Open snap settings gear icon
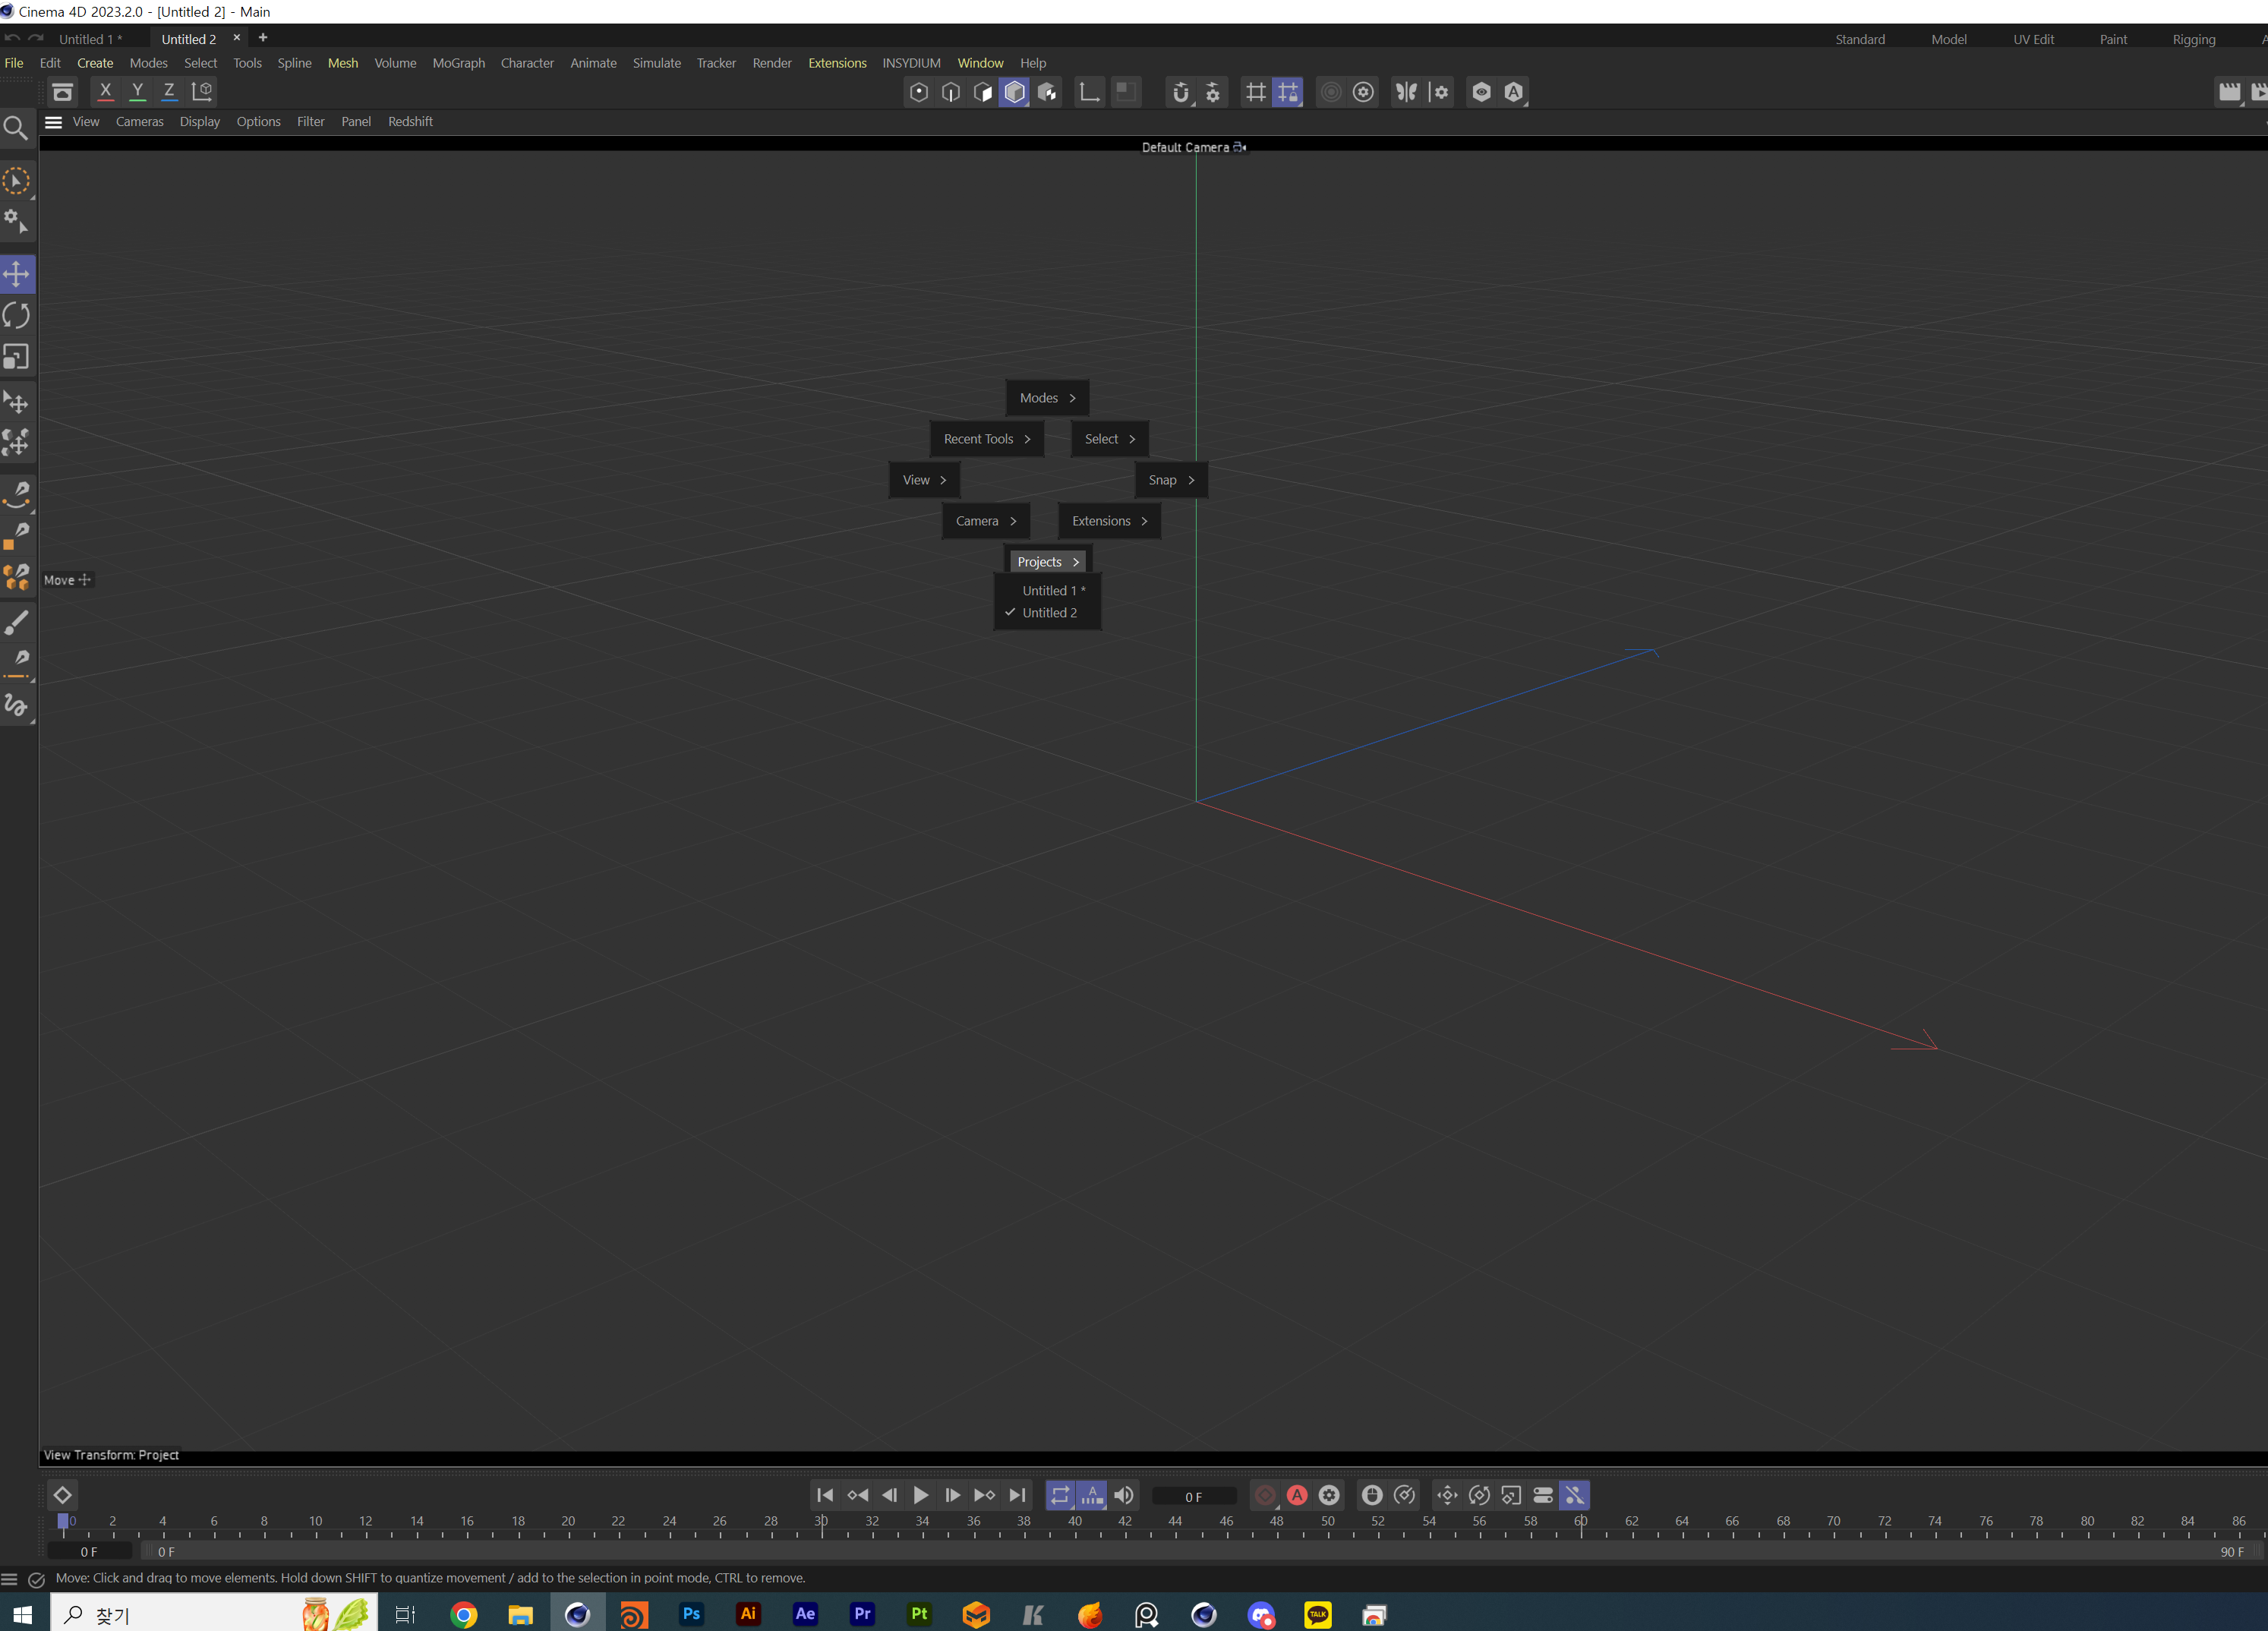The height and width of the screenshot is (1631, 2268). [x=1213, y=92]
